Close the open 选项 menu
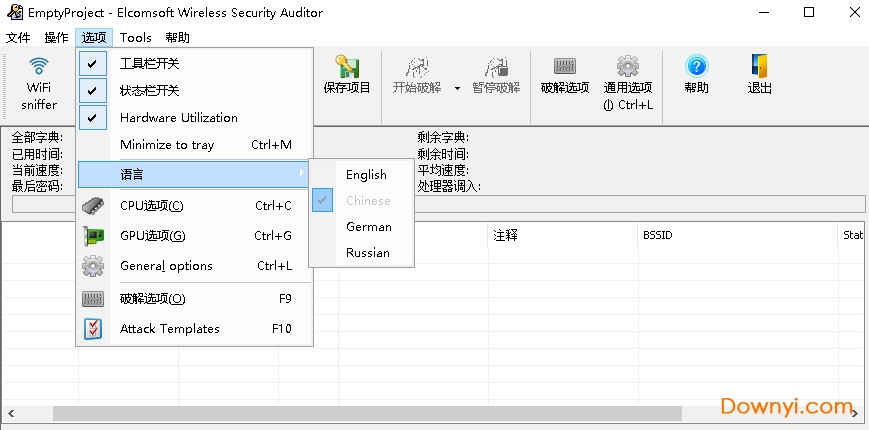Screen dimensions: 869x430 click(x=94, y=38)
